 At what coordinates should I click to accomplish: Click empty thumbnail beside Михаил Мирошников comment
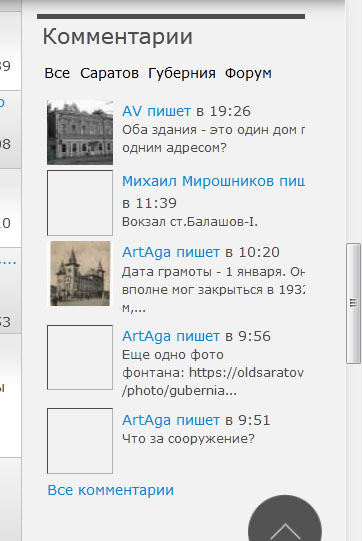tap(80, 203)
